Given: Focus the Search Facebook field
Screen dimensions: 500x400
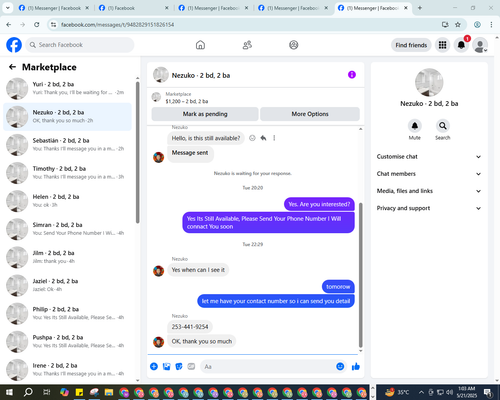Looking at the screenshot, I should [80, 45].
